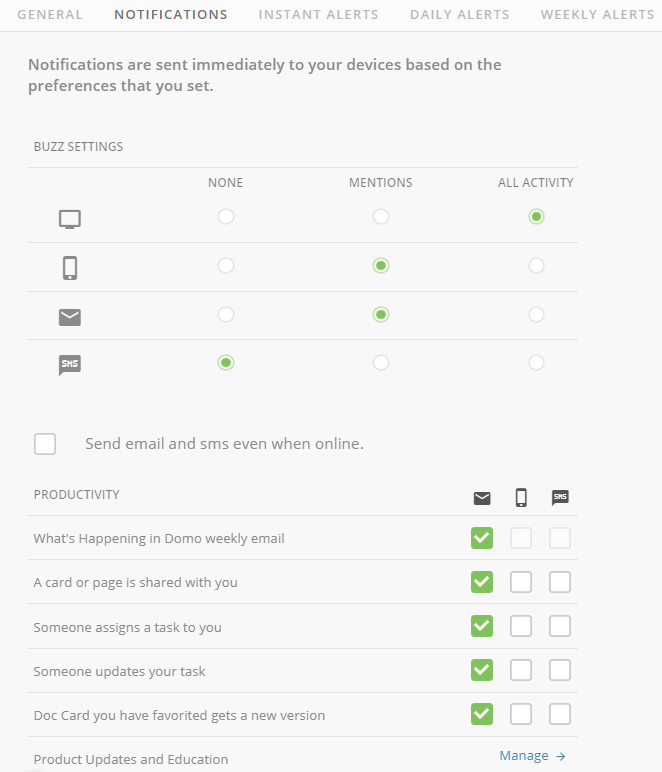The image size is (662, 772).
Task: Switch to the General tab
Action: (x=50, y=15)
